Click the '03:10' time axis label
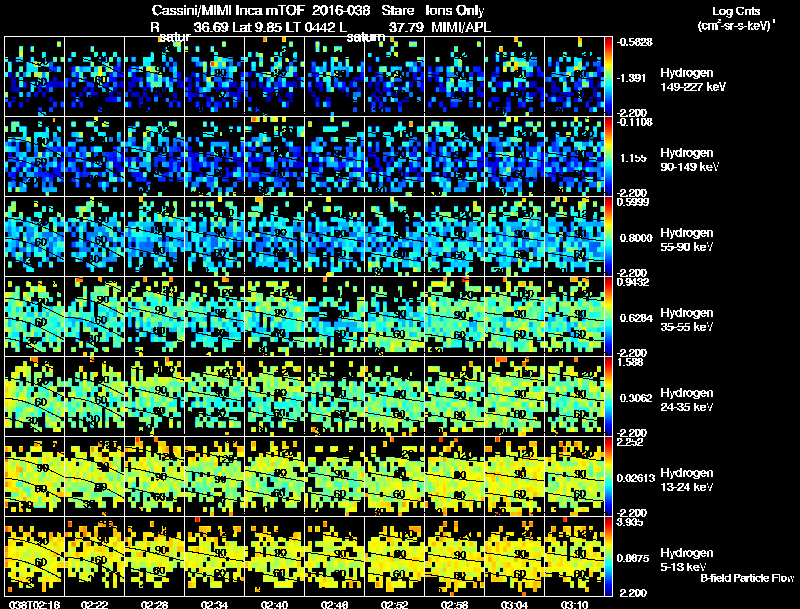 point(574,604)
